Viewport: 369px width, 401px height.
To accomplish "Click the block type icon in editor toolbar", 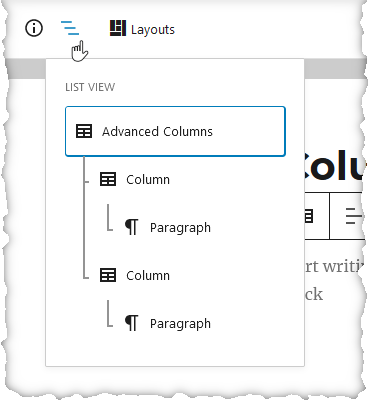I will pos(309,216).
